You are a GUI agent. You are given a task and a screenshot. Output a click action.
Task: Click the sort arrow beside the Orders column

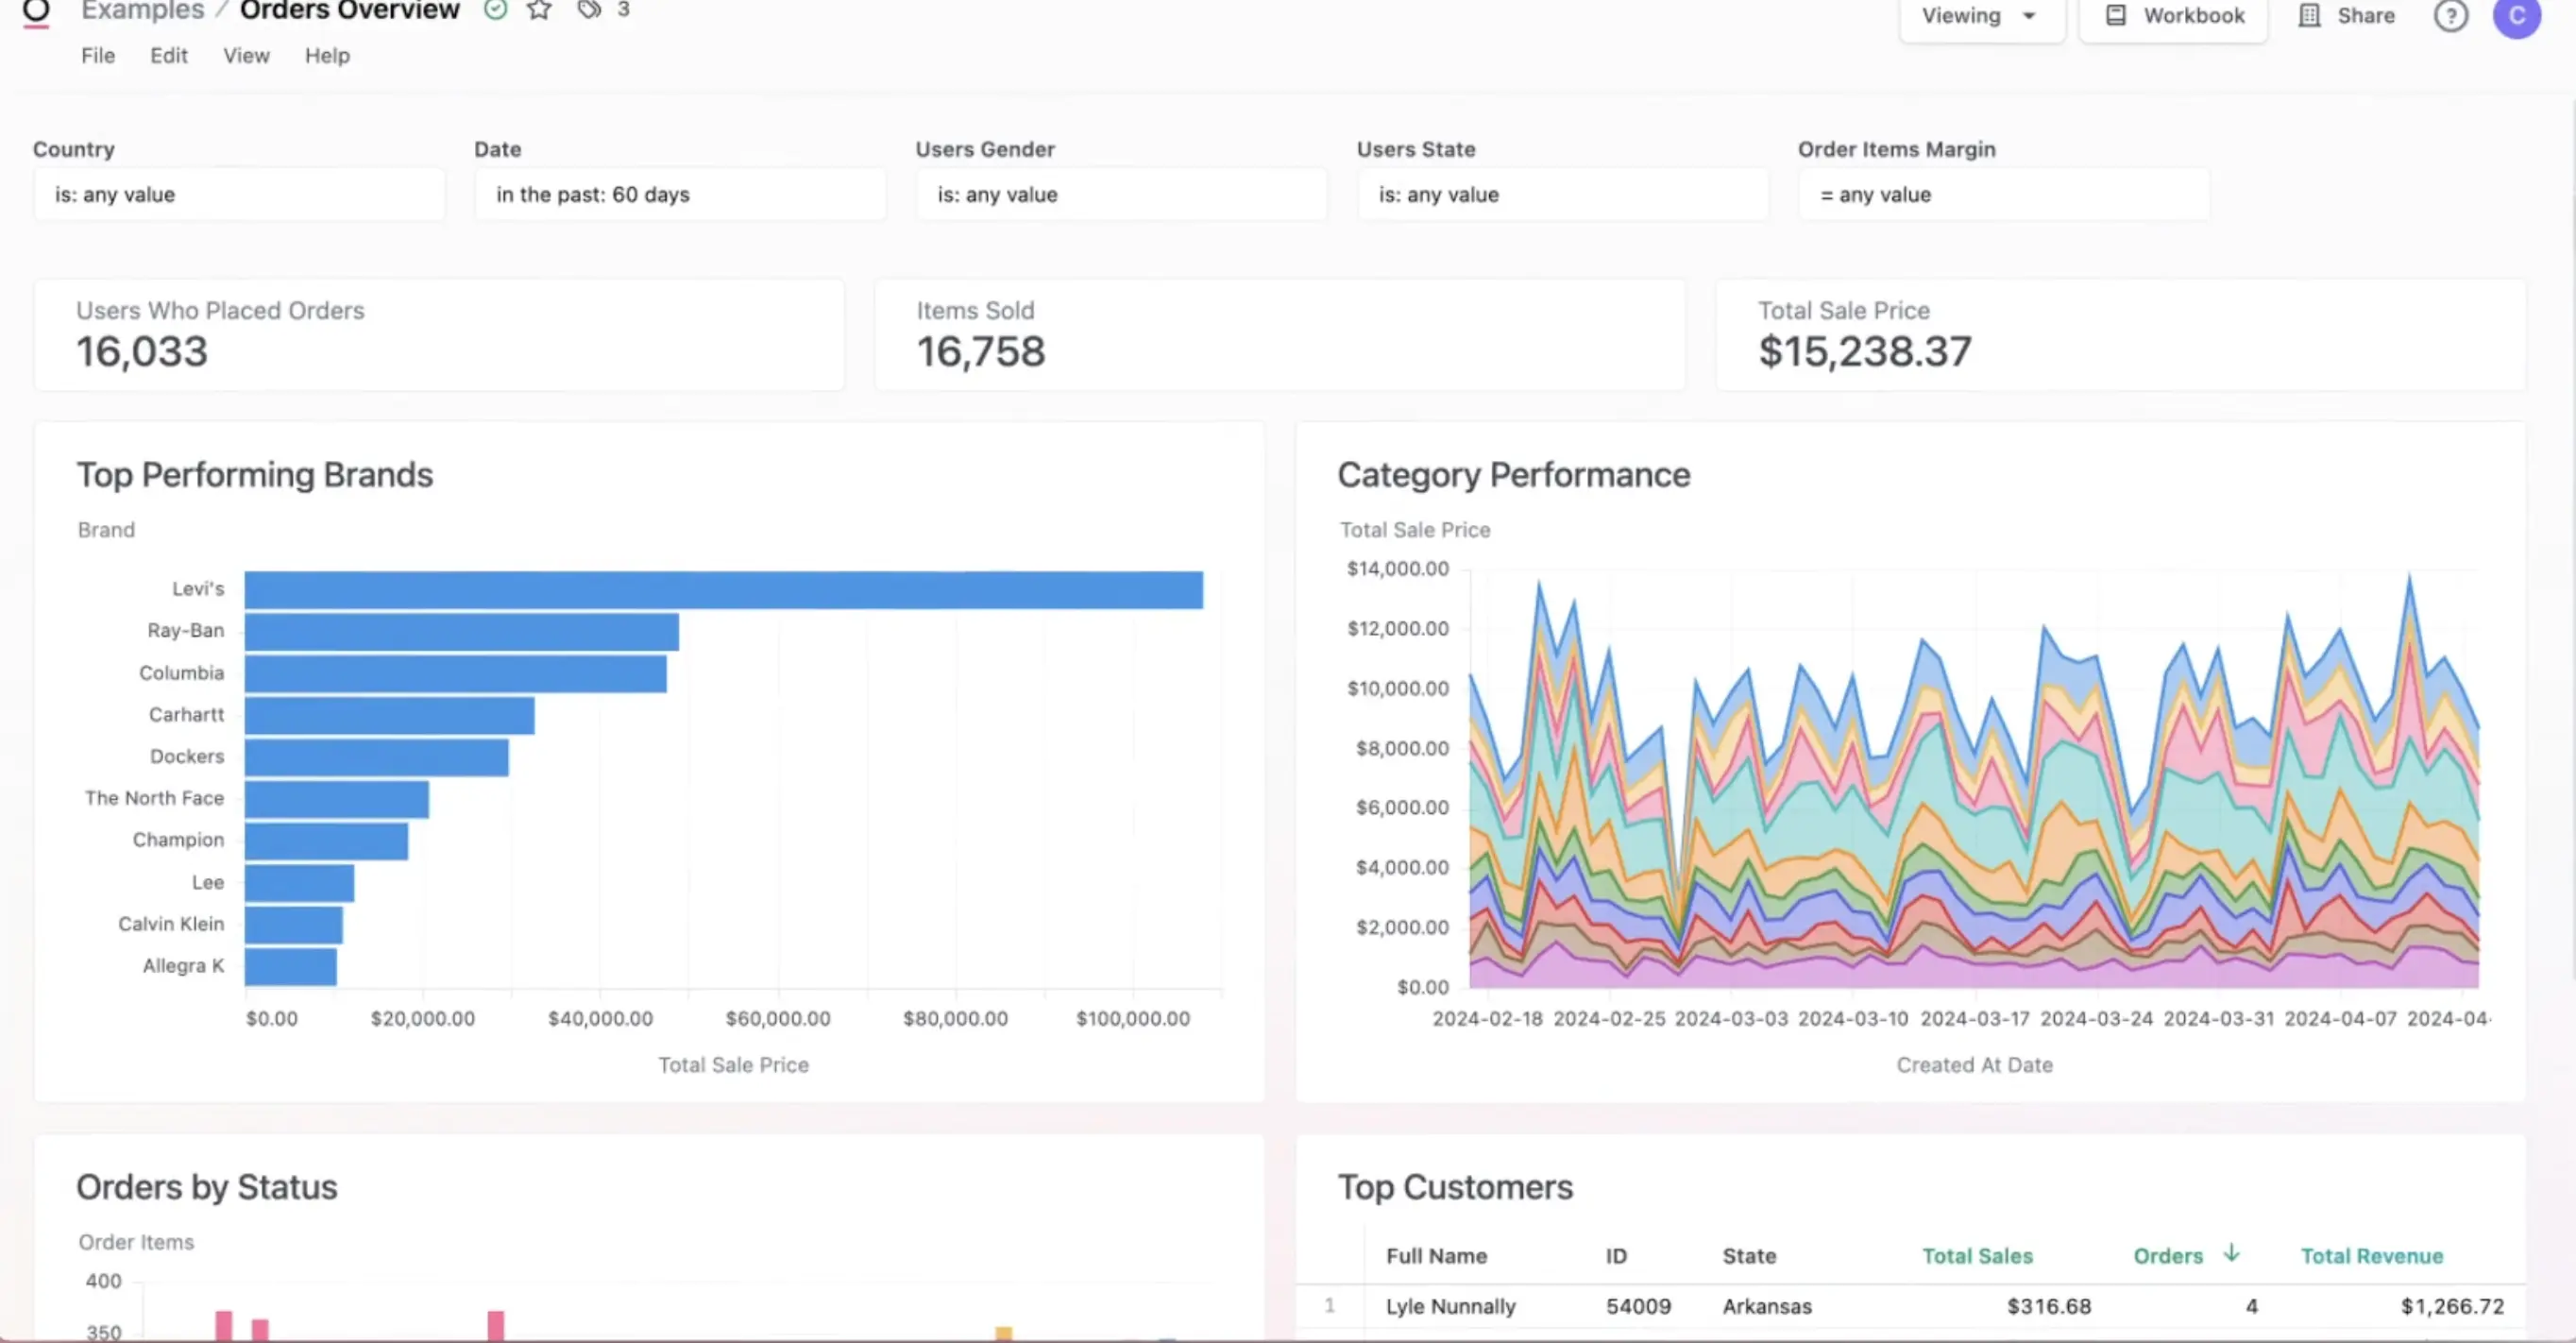[x=2231, y=1253]
